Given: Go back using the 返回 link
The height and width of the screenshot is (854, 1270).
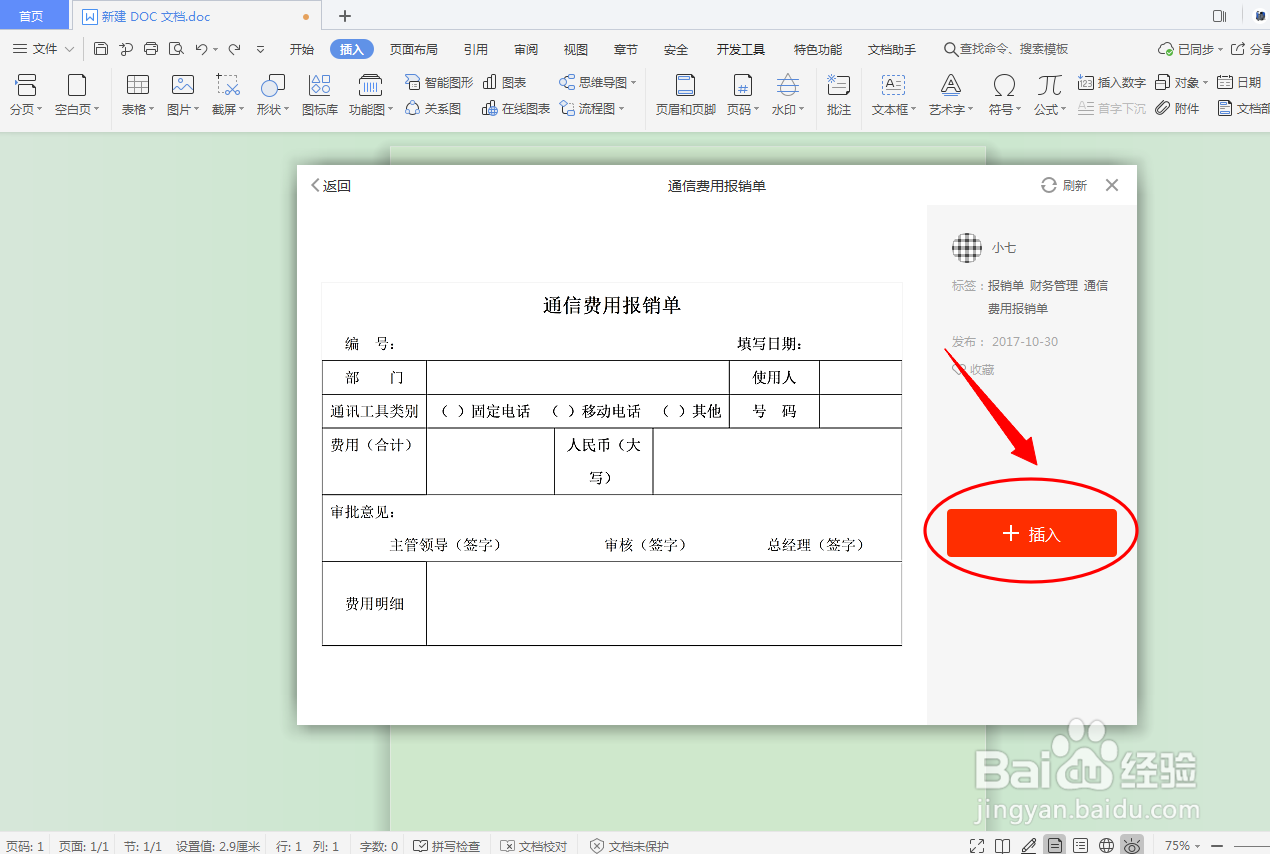Looking at the screenshot, I should coord(331,185).
